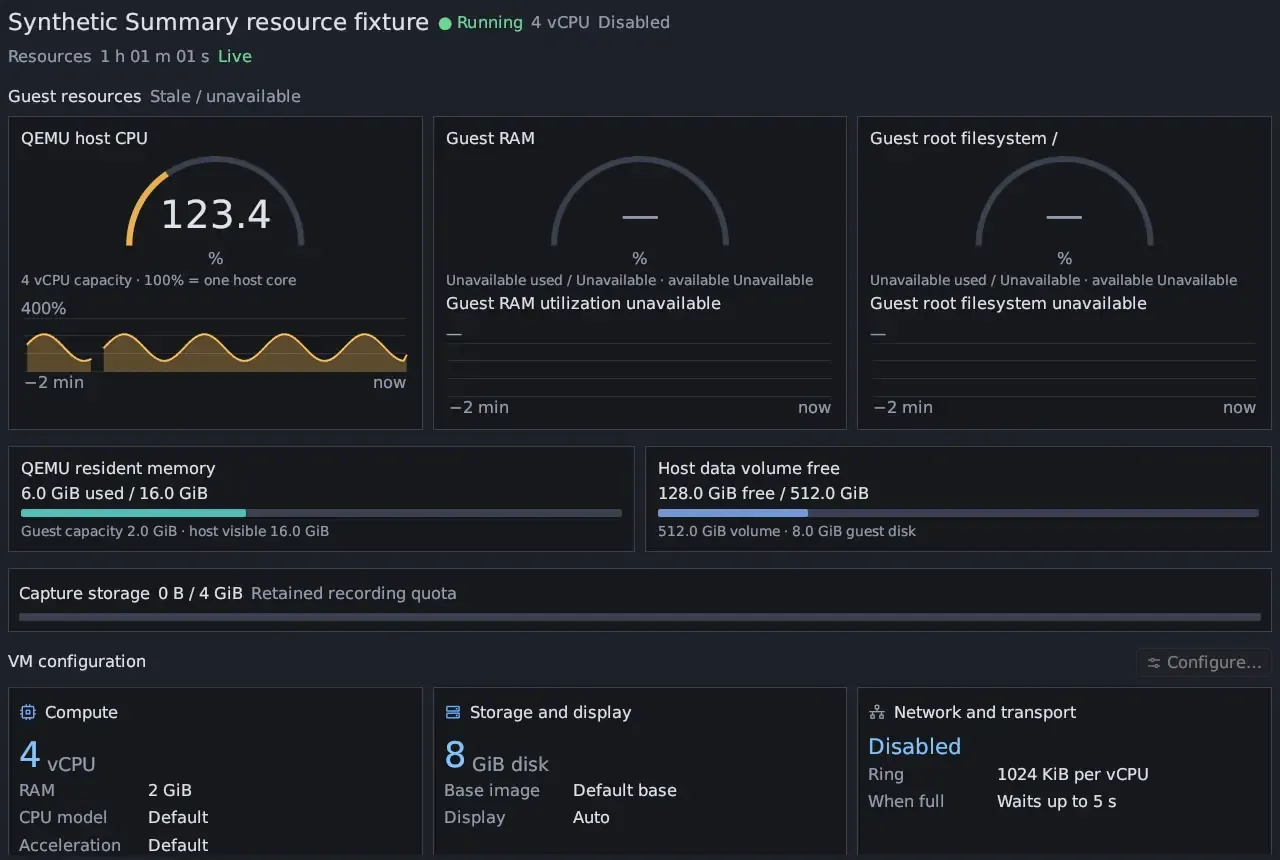Viewport: 1280px width, 860px height.
Task: Select the Host data volume free bar
Action: (x=958, y=513)
